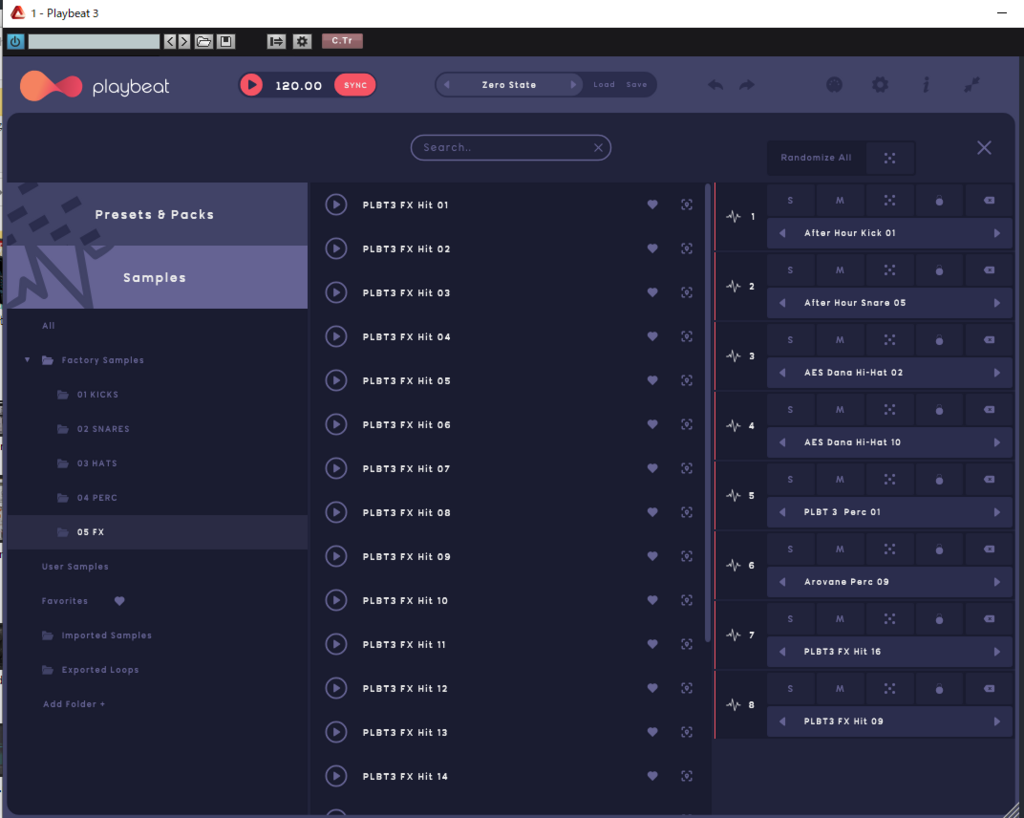The width and height of the screenshot is (1024, 818).
Task: Click Add Folder +
Action: [74, 704]
